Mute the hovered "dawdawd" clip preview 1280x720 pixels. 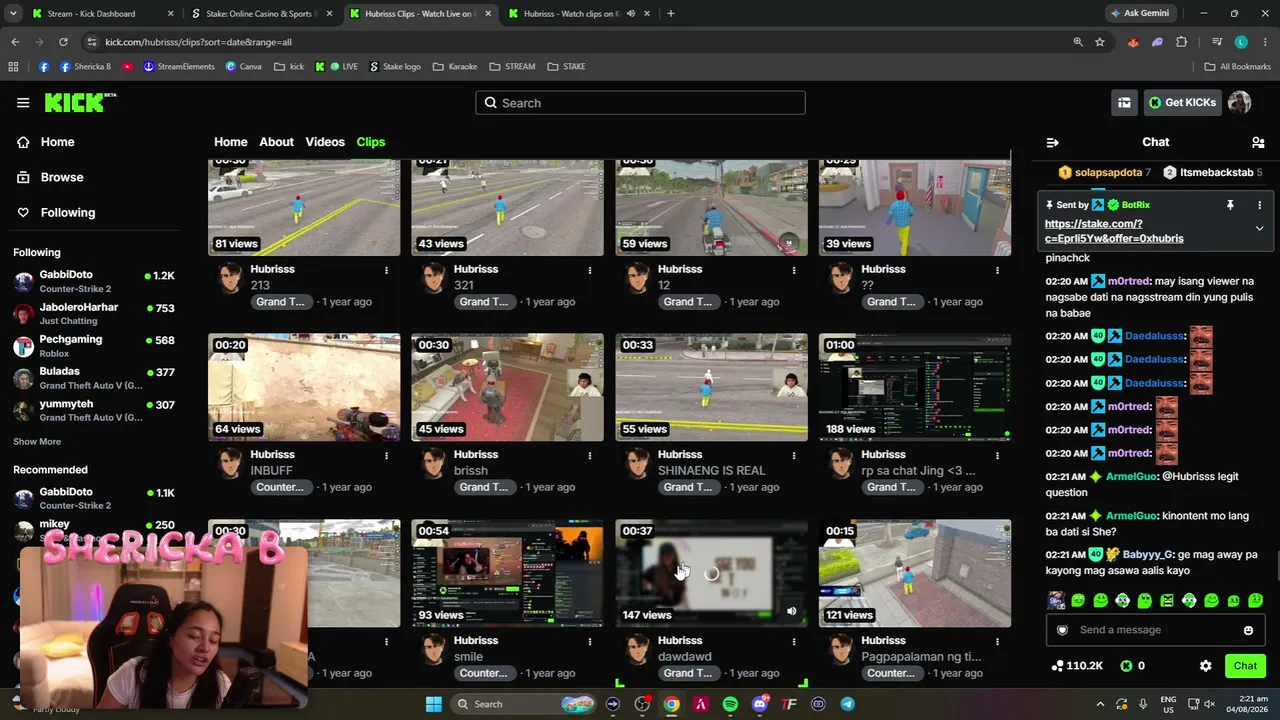791,611
